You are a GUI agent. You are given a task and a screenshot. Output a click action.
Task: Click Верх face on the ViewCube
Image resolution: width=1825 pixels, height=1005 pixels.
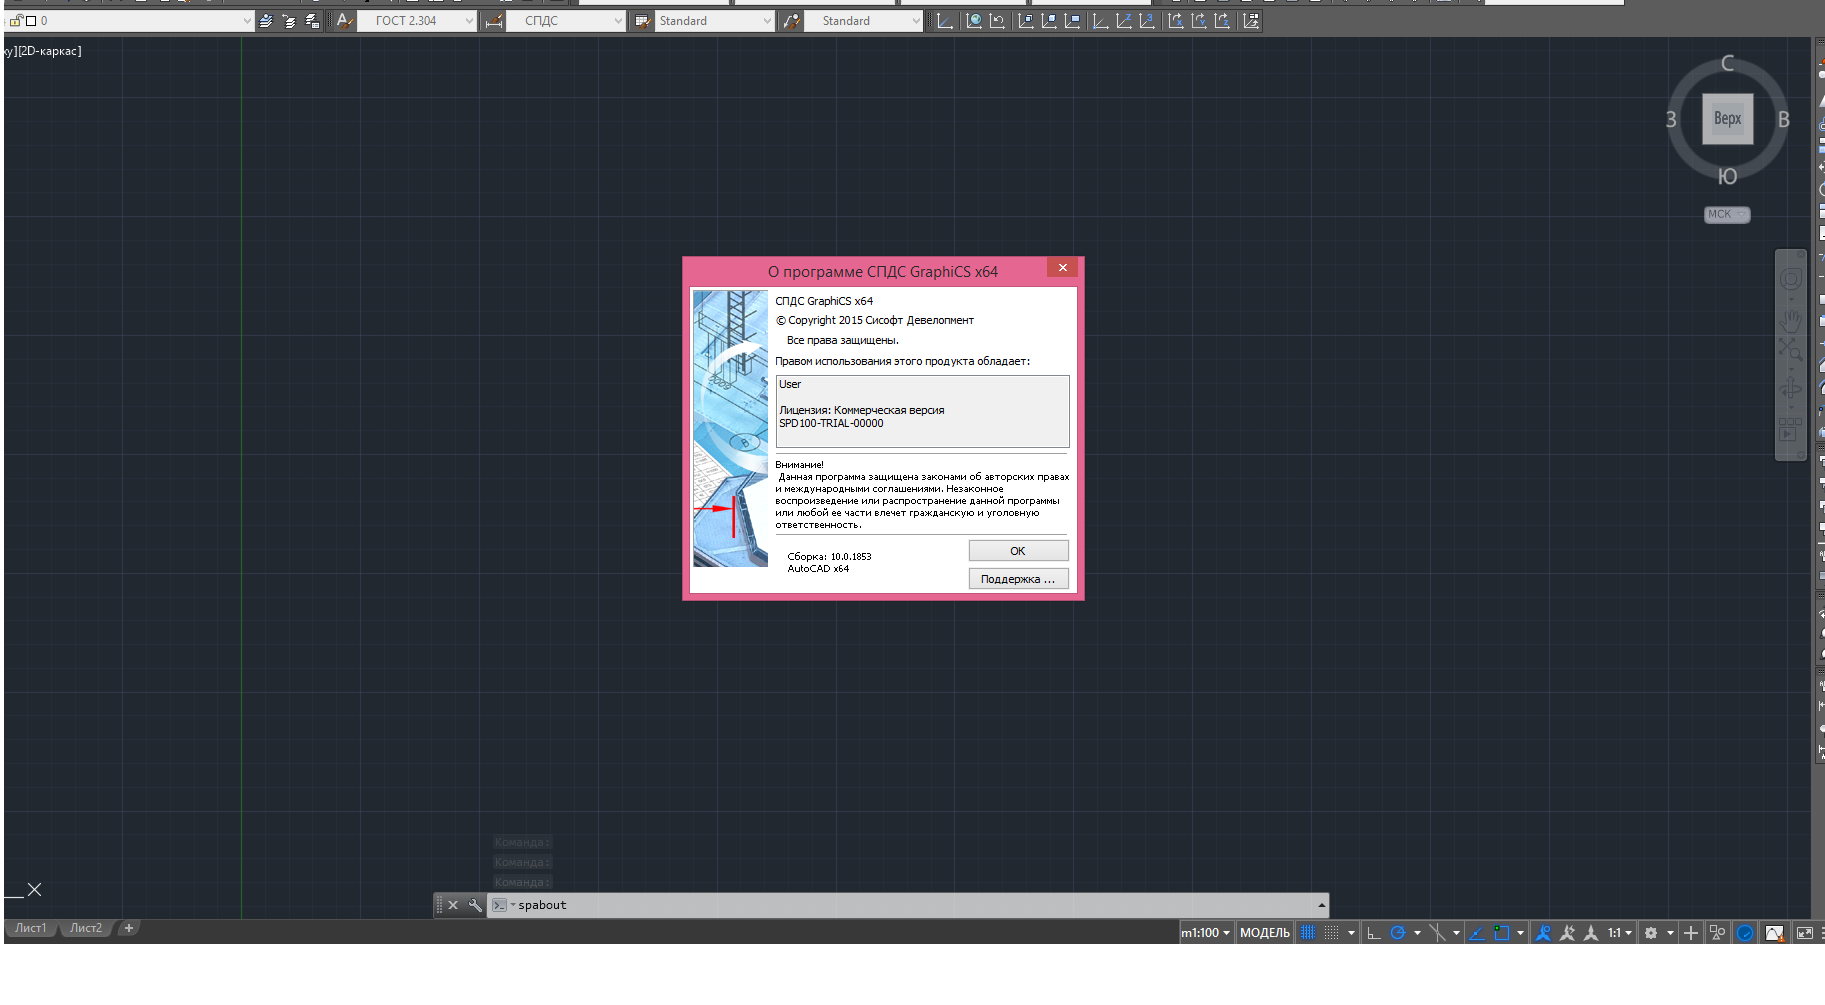(1728, 119)
